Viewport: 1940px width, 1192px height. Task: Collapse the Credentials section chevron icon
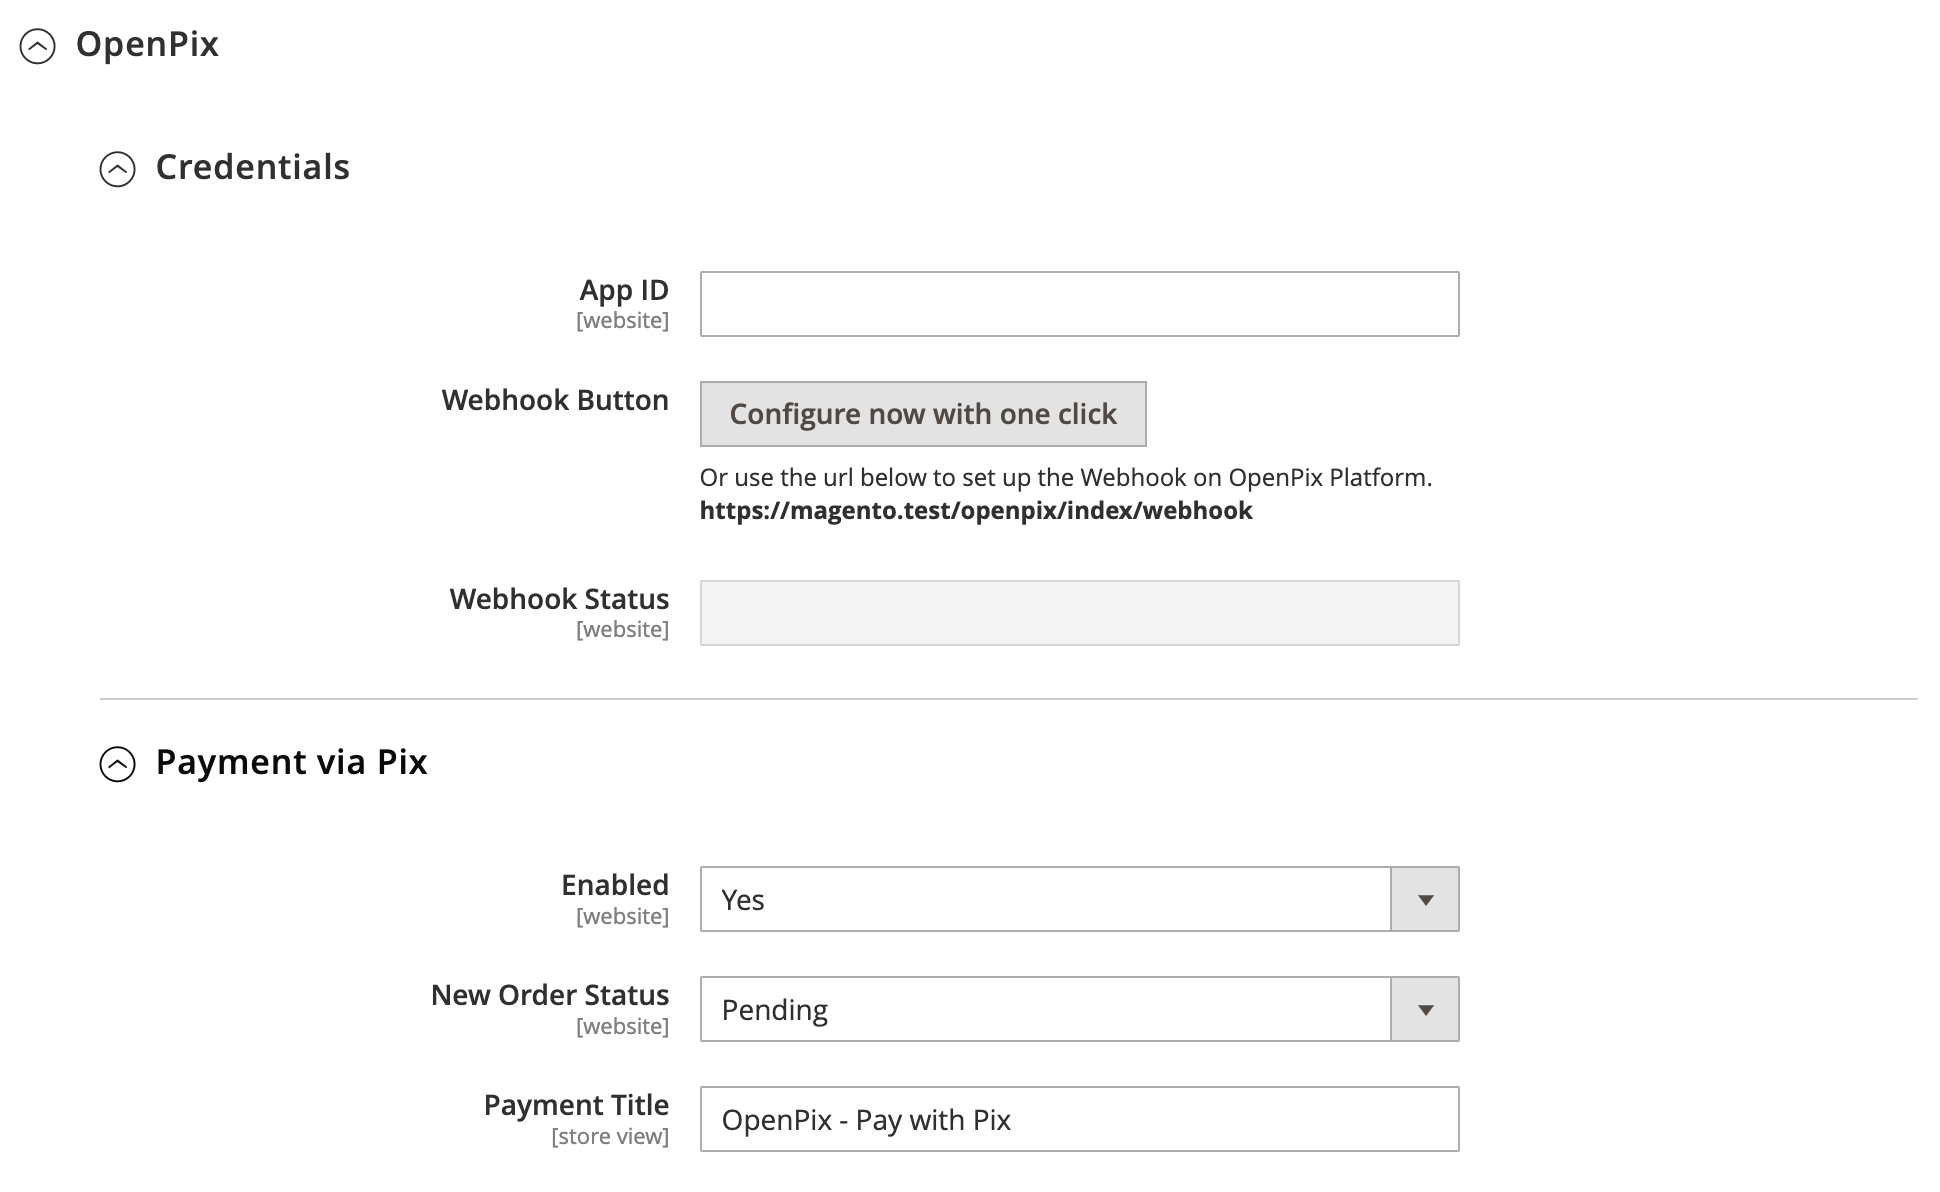coord(118,169)
